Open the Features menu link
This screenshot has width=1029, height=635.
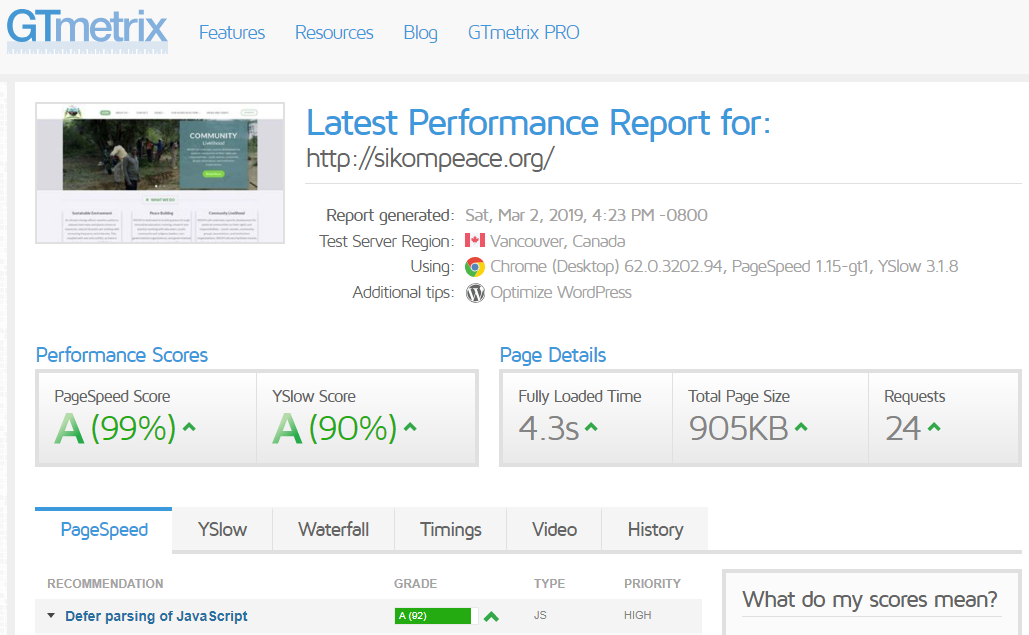click(x=232, y=33)
